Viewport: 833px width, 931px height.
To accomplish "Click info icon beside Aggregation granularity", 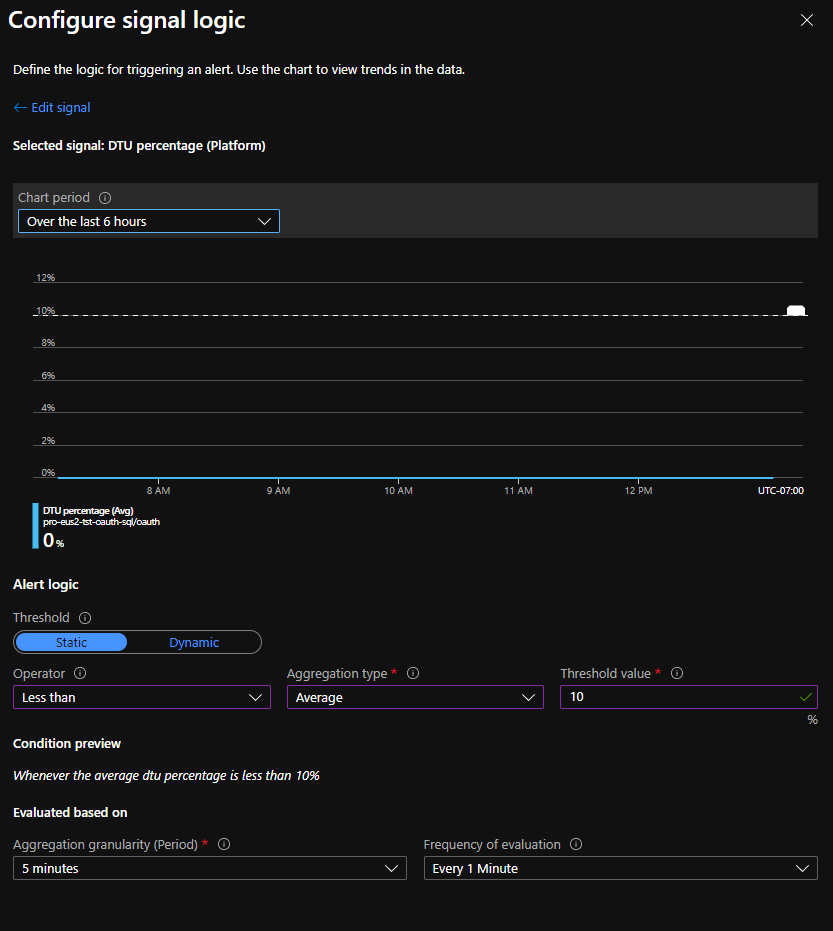I will pos(224,844).
